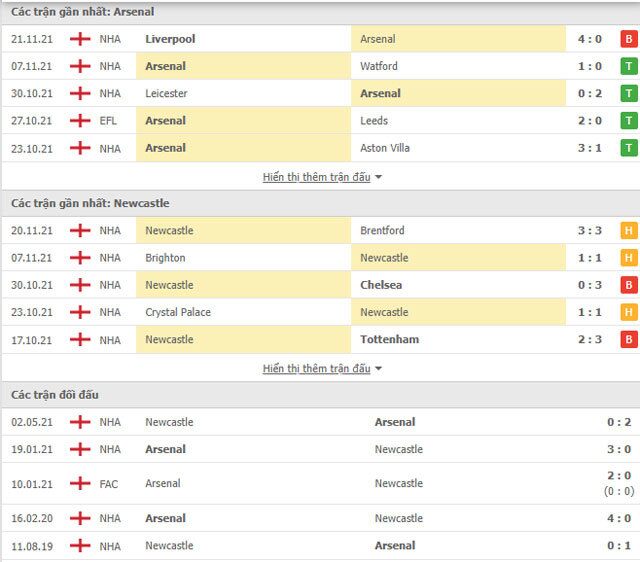Click England flag icon in Liverpool–Arsenal row
The image size is (640, 562).
(x=79, y=39)
